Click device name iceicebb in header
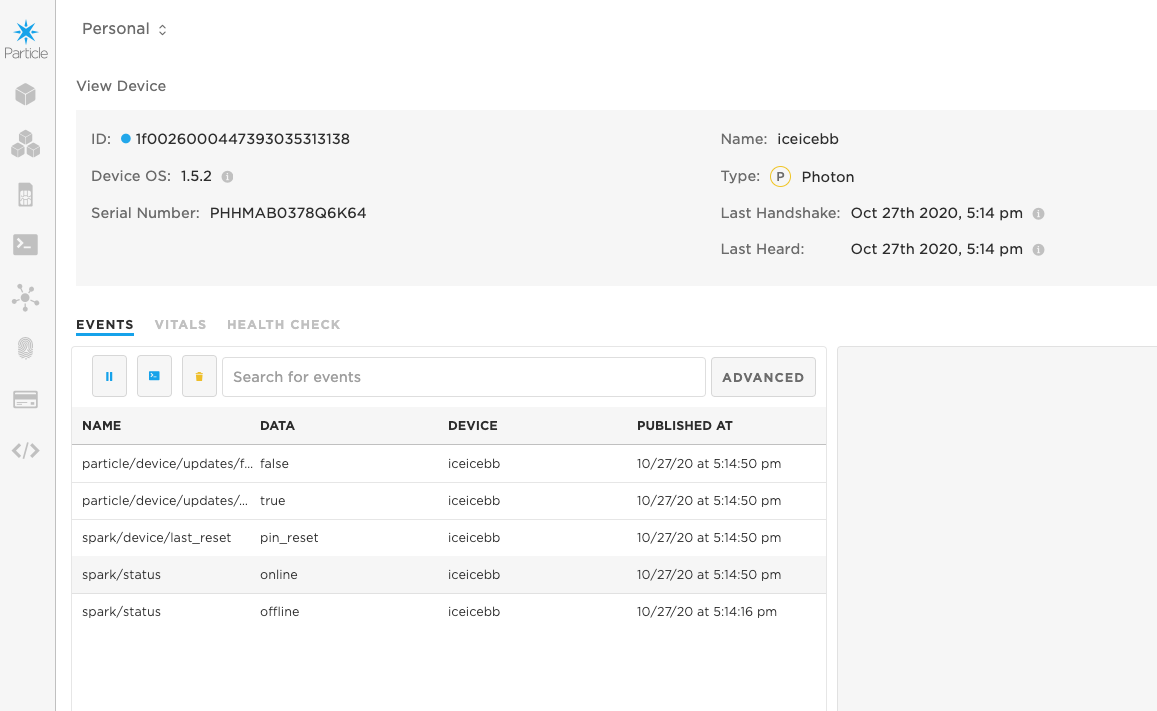This screenshot has height=711, width=1157. [x=808, y=139]
